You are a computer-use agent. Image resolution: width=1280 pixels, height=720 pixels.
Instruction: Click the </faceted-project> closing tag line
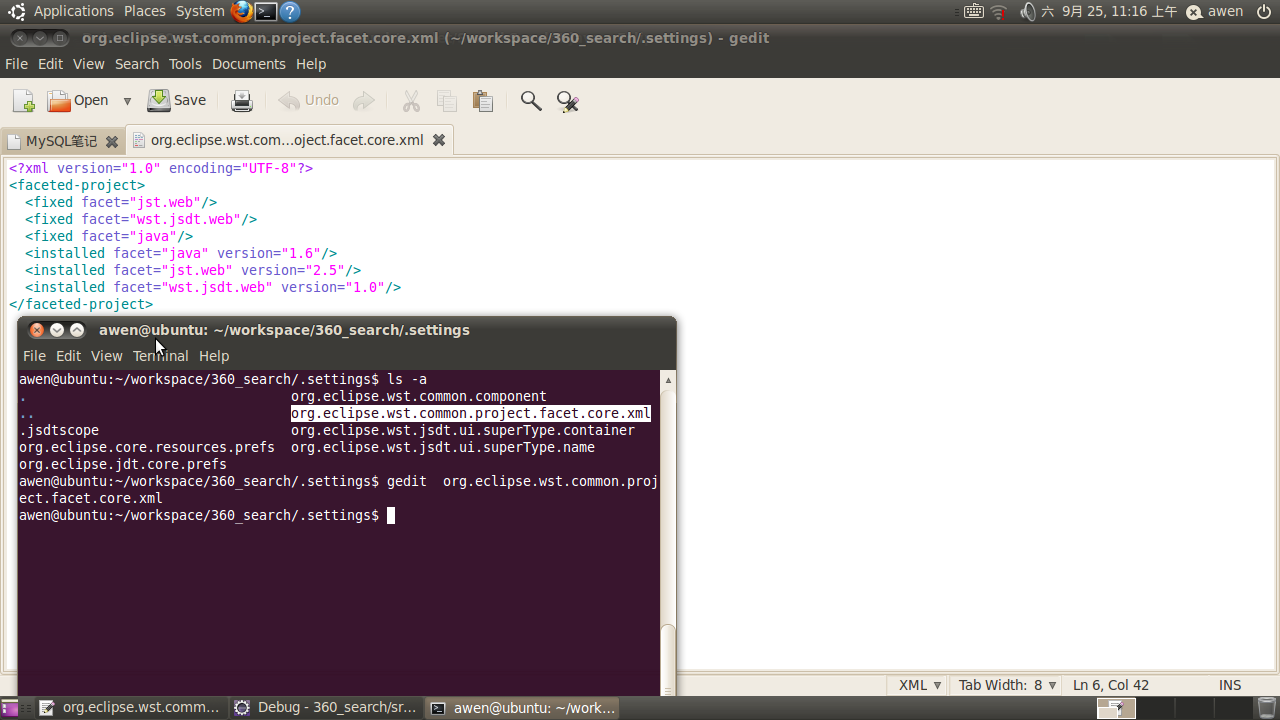[x=81, y=304]
